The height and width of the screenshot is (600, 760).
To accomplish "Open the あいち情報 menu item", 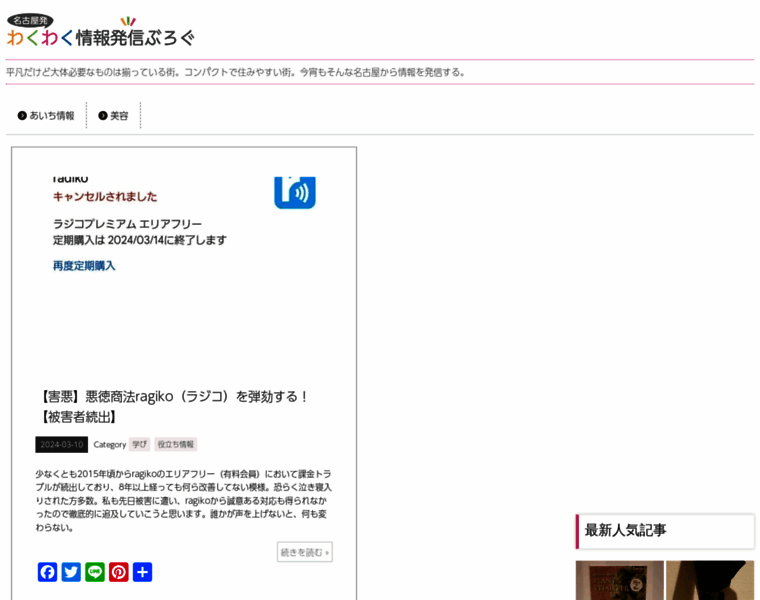I will pyautogui.click(x=51, y=115).
